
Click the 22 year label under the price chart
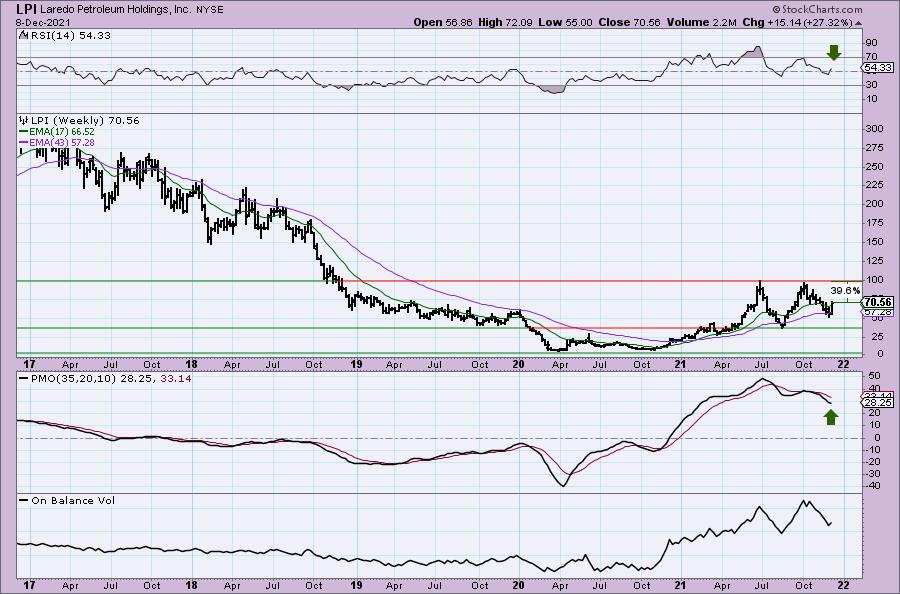point(843,364)
